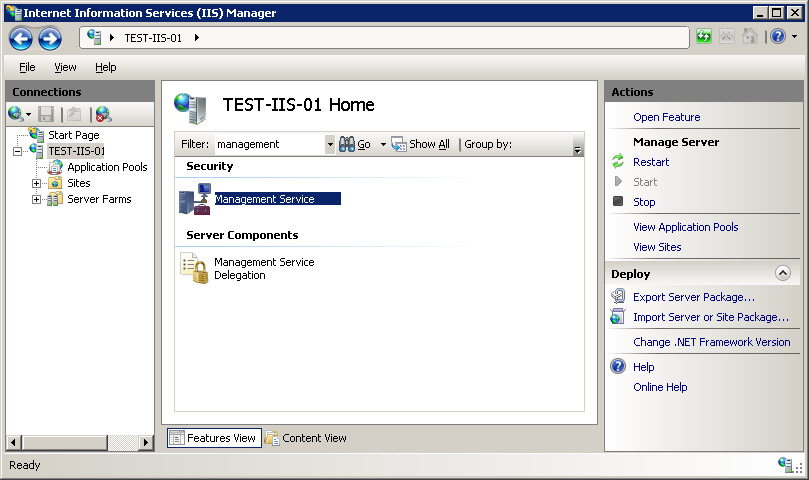This screenshot has width=809, height=480.
Task: Open the Create New Connection dropdown arrow
Action: [28, 115]
